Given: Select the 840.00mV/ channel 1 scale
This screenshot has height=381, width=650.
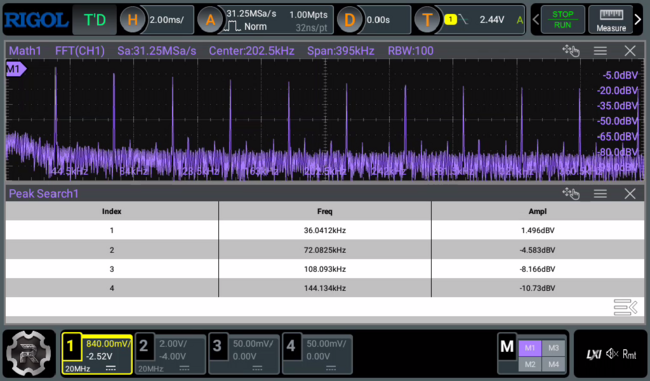Looking at the screenshot, I should 108,344.
